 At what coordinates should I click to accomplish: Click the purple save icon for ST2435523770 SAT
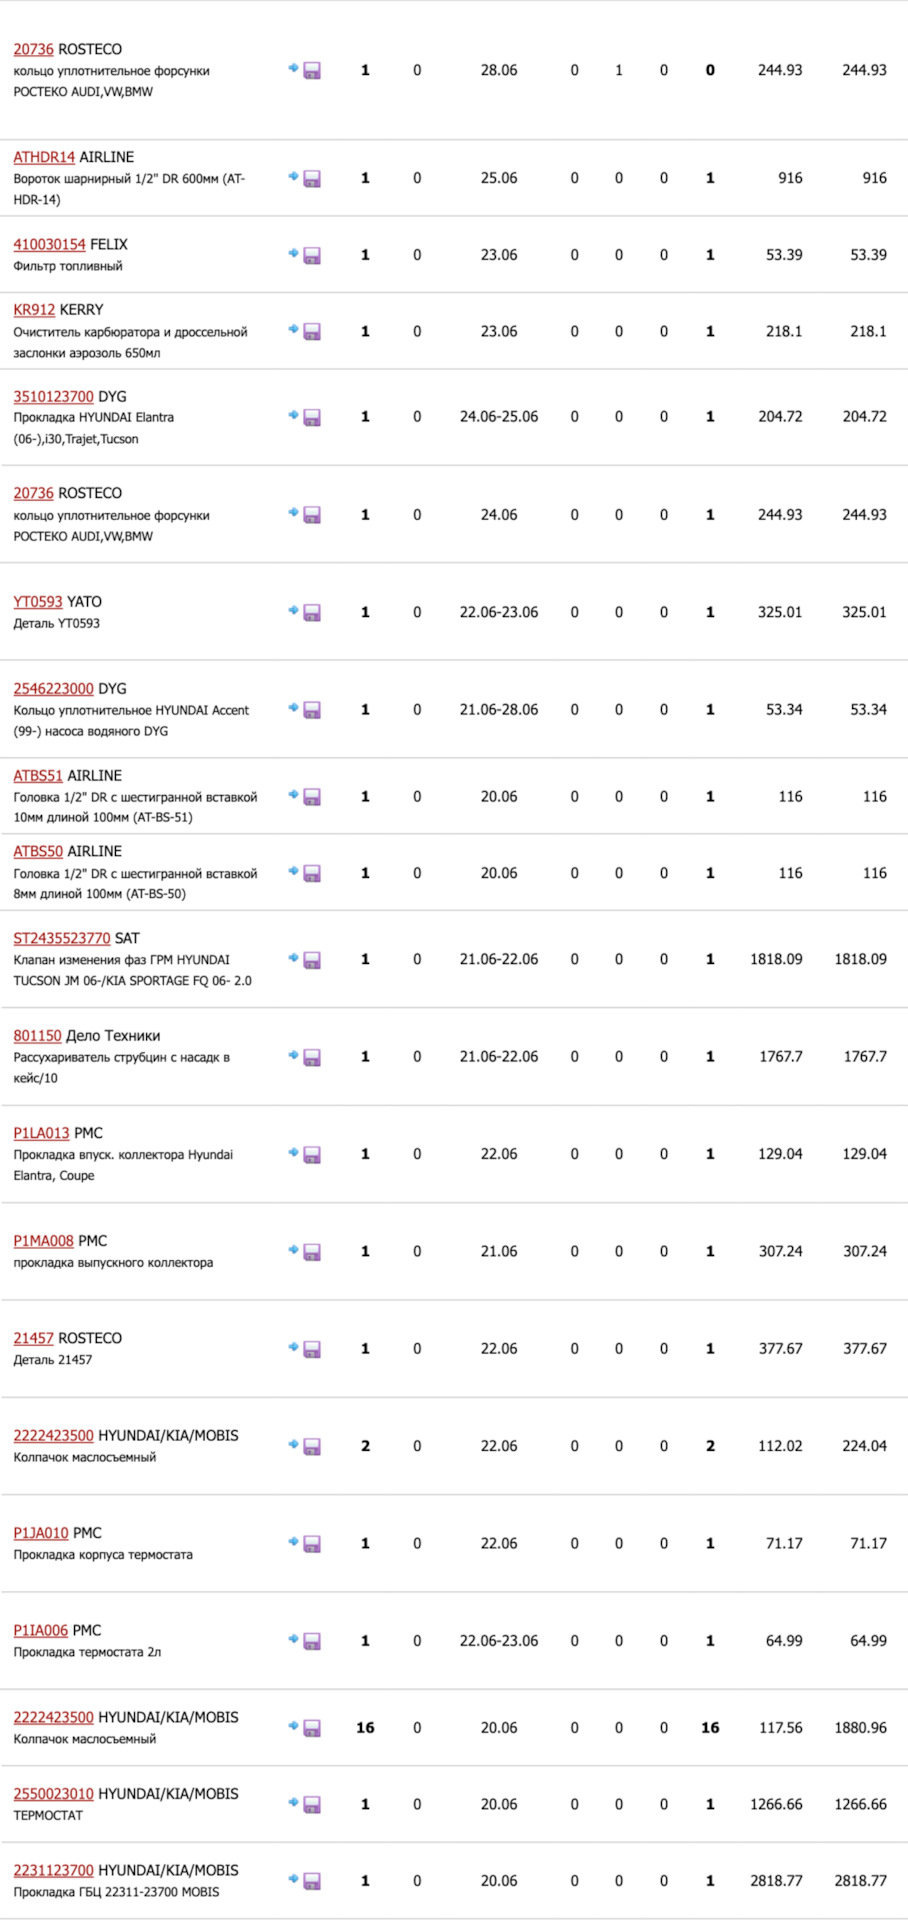click(x=312, y=960)
